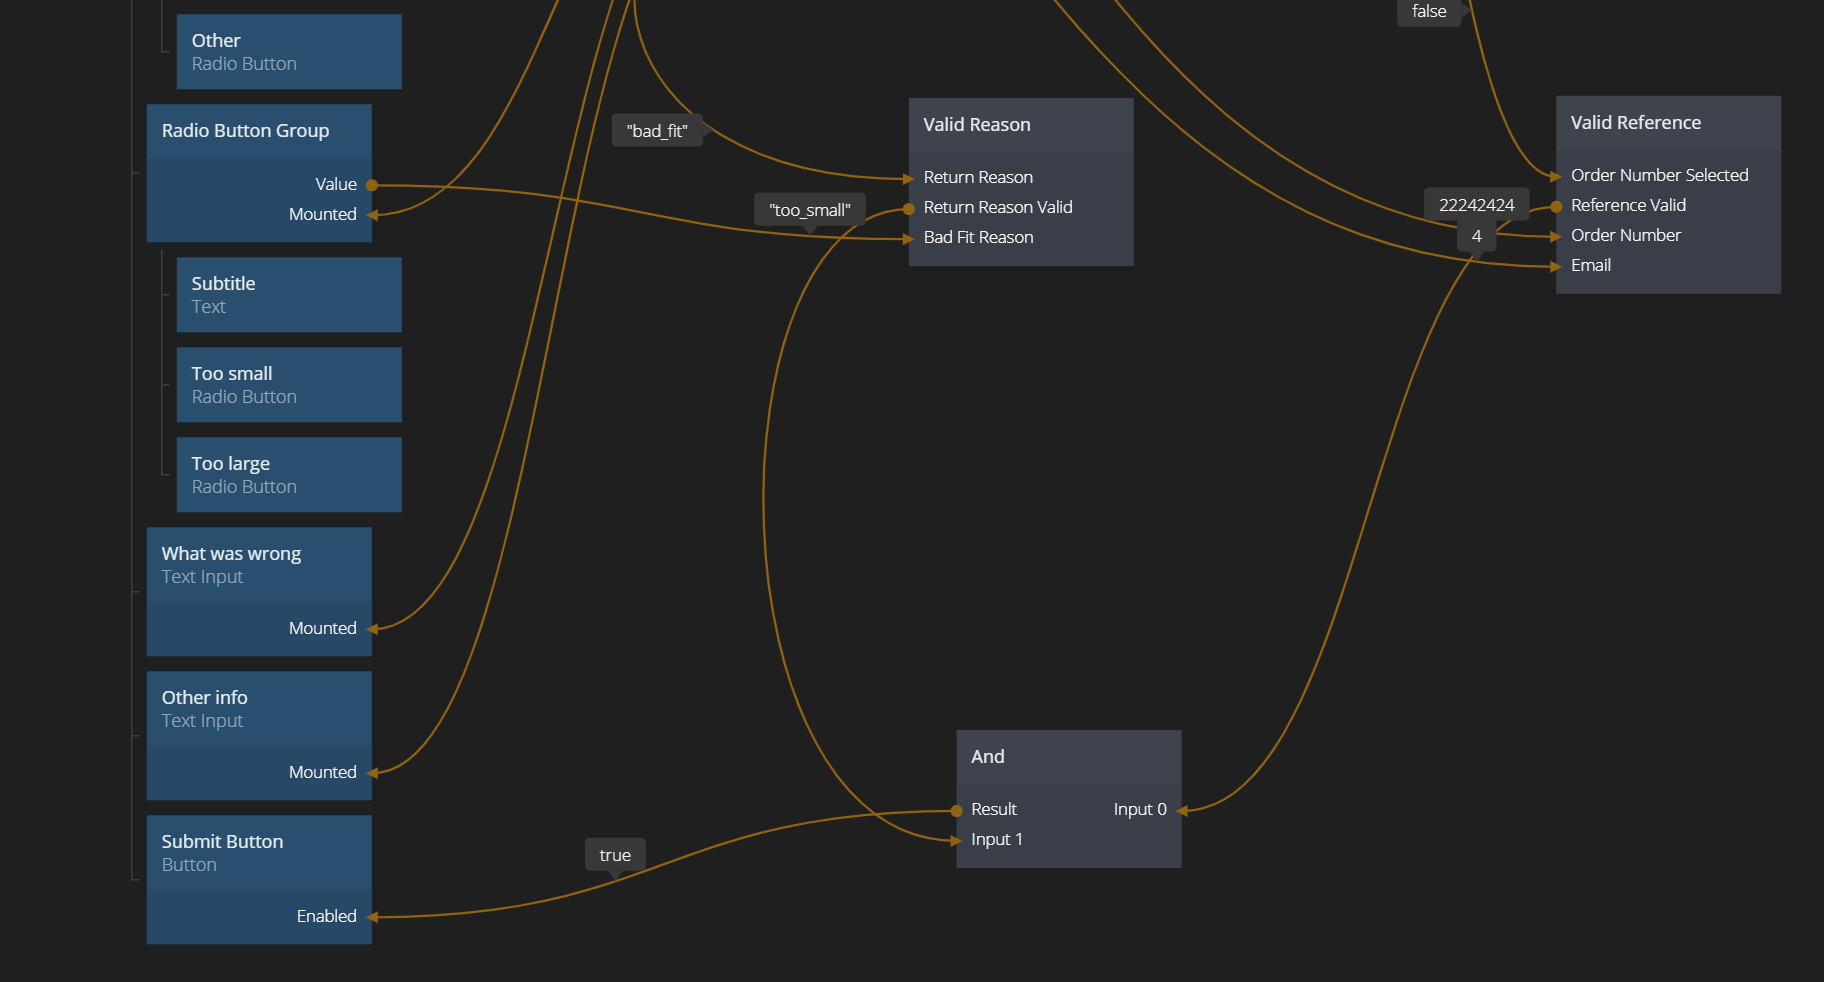
Task: Click the Reference Valid output port
Action: tap(1556, 206)
